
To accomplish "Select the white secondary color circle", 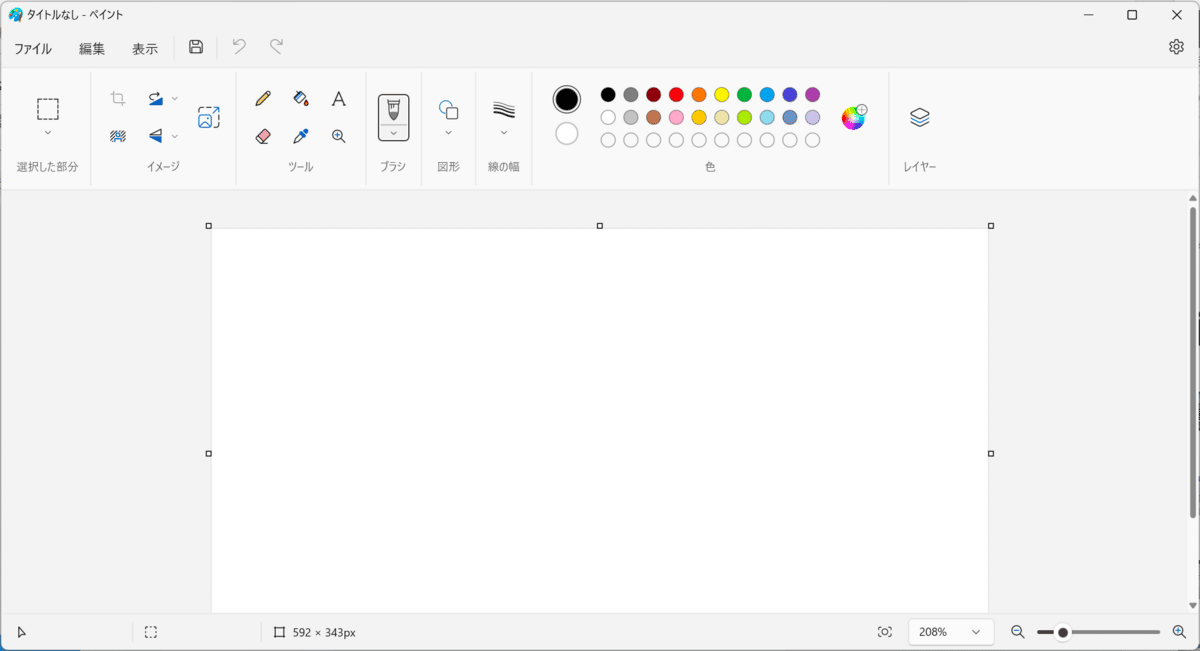I will tap(567, 133).
